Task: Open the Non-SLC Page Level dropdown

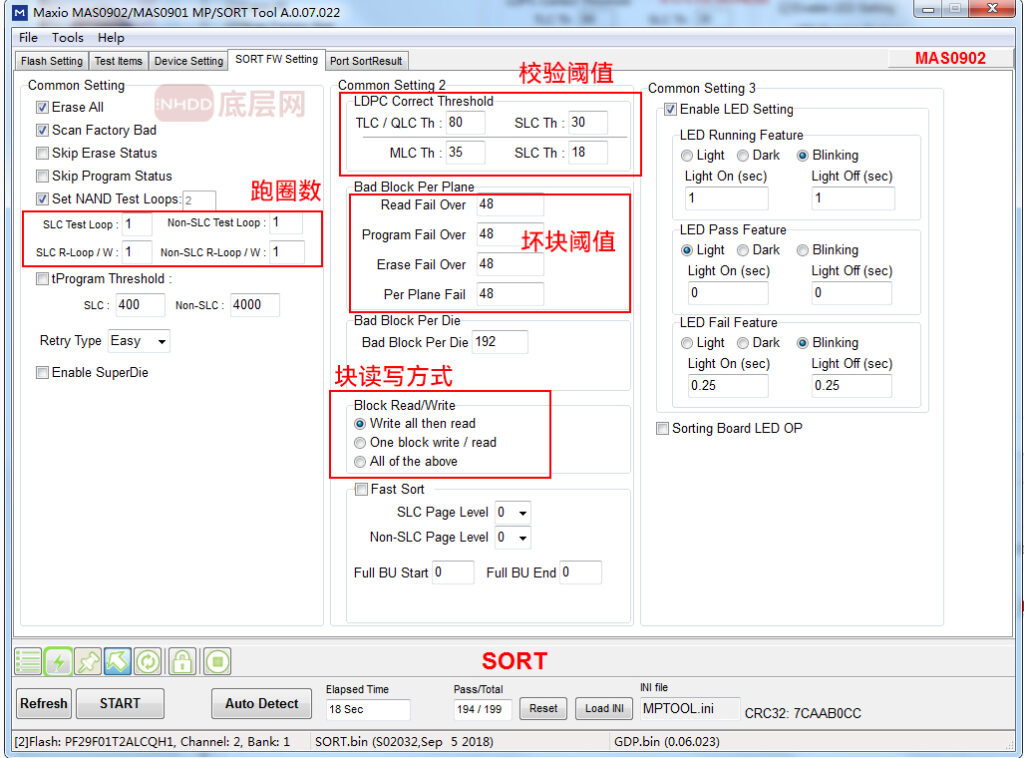Action: 515,537
